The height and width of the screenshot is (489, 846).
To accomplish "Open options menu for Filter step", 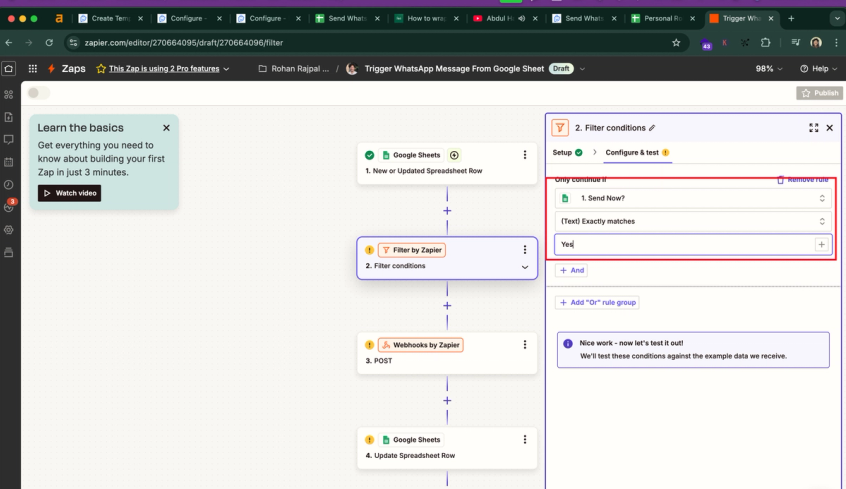I will coord(524,250).
